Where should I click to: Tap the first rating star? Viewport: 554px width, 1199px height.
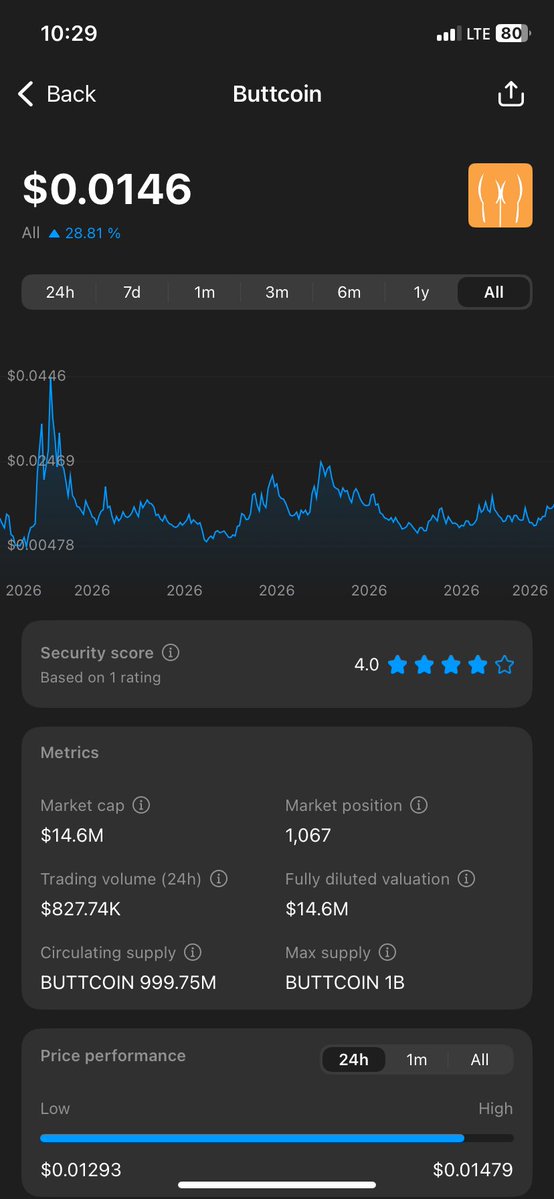397,664
